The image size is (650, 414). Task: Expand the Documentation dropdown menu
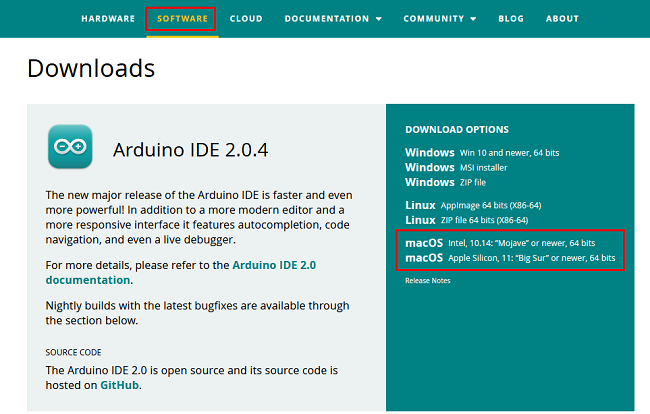[333, 18]
